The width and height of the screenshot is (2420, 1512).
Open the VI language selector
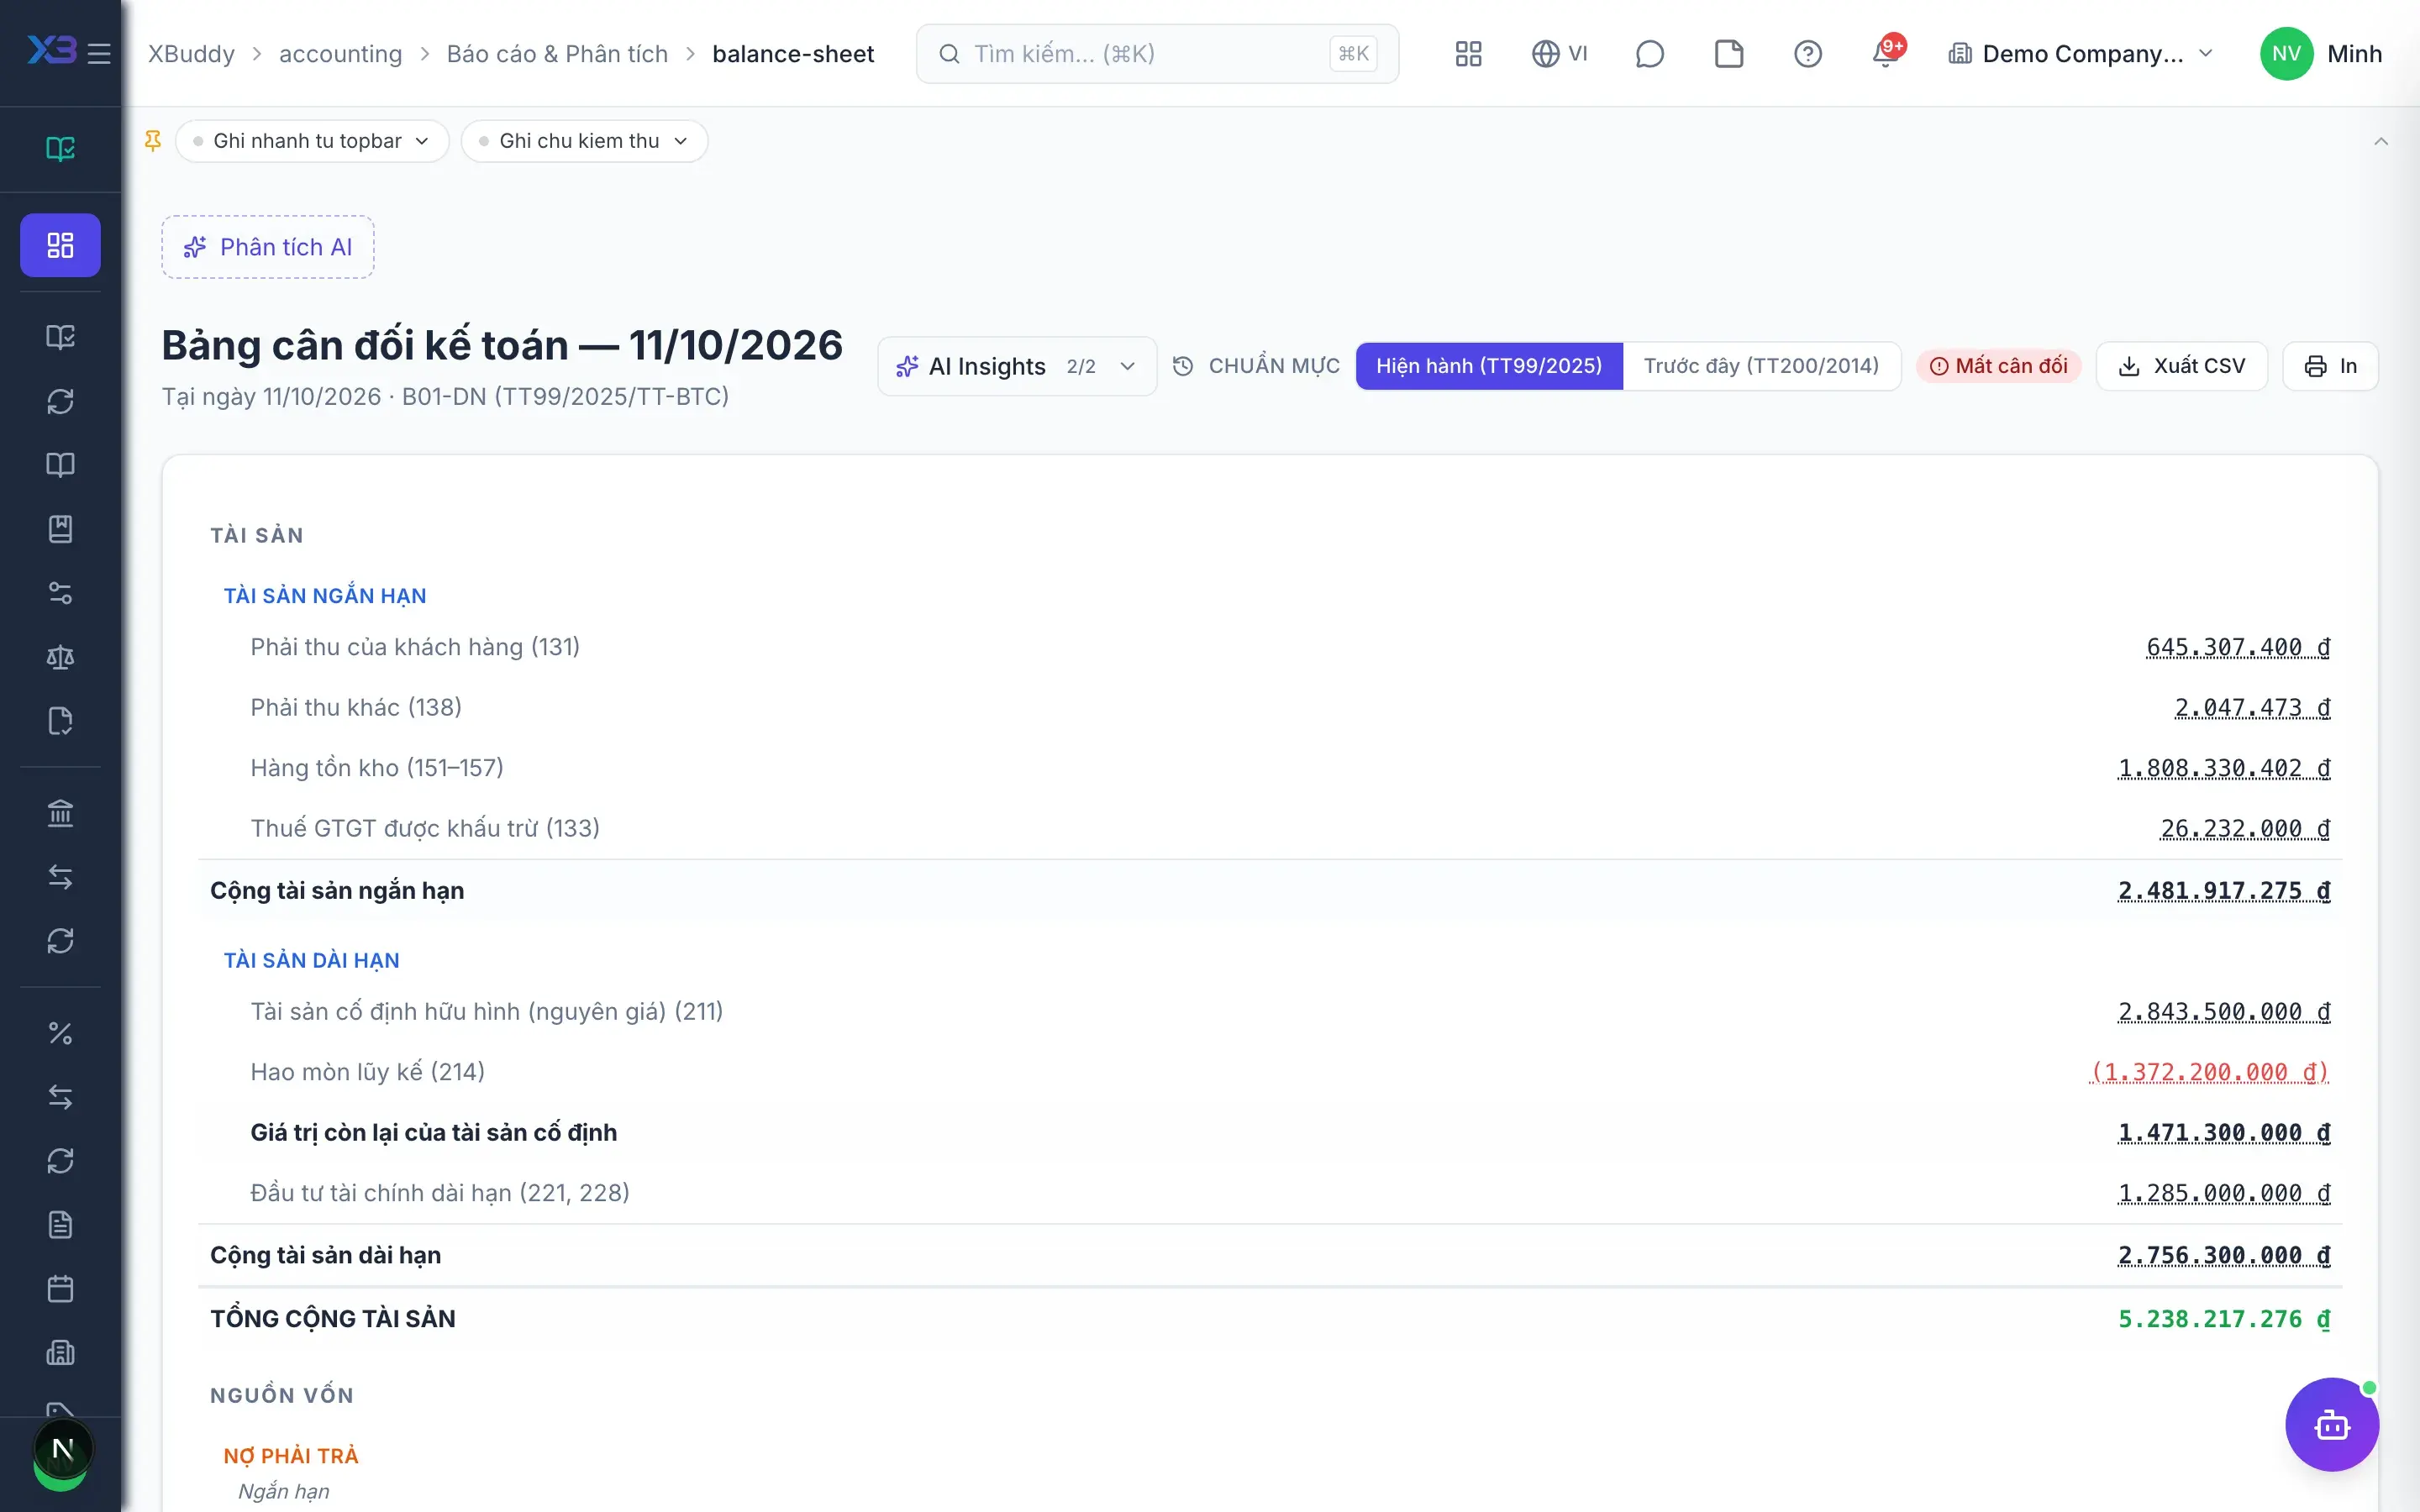pos(1559,53)
